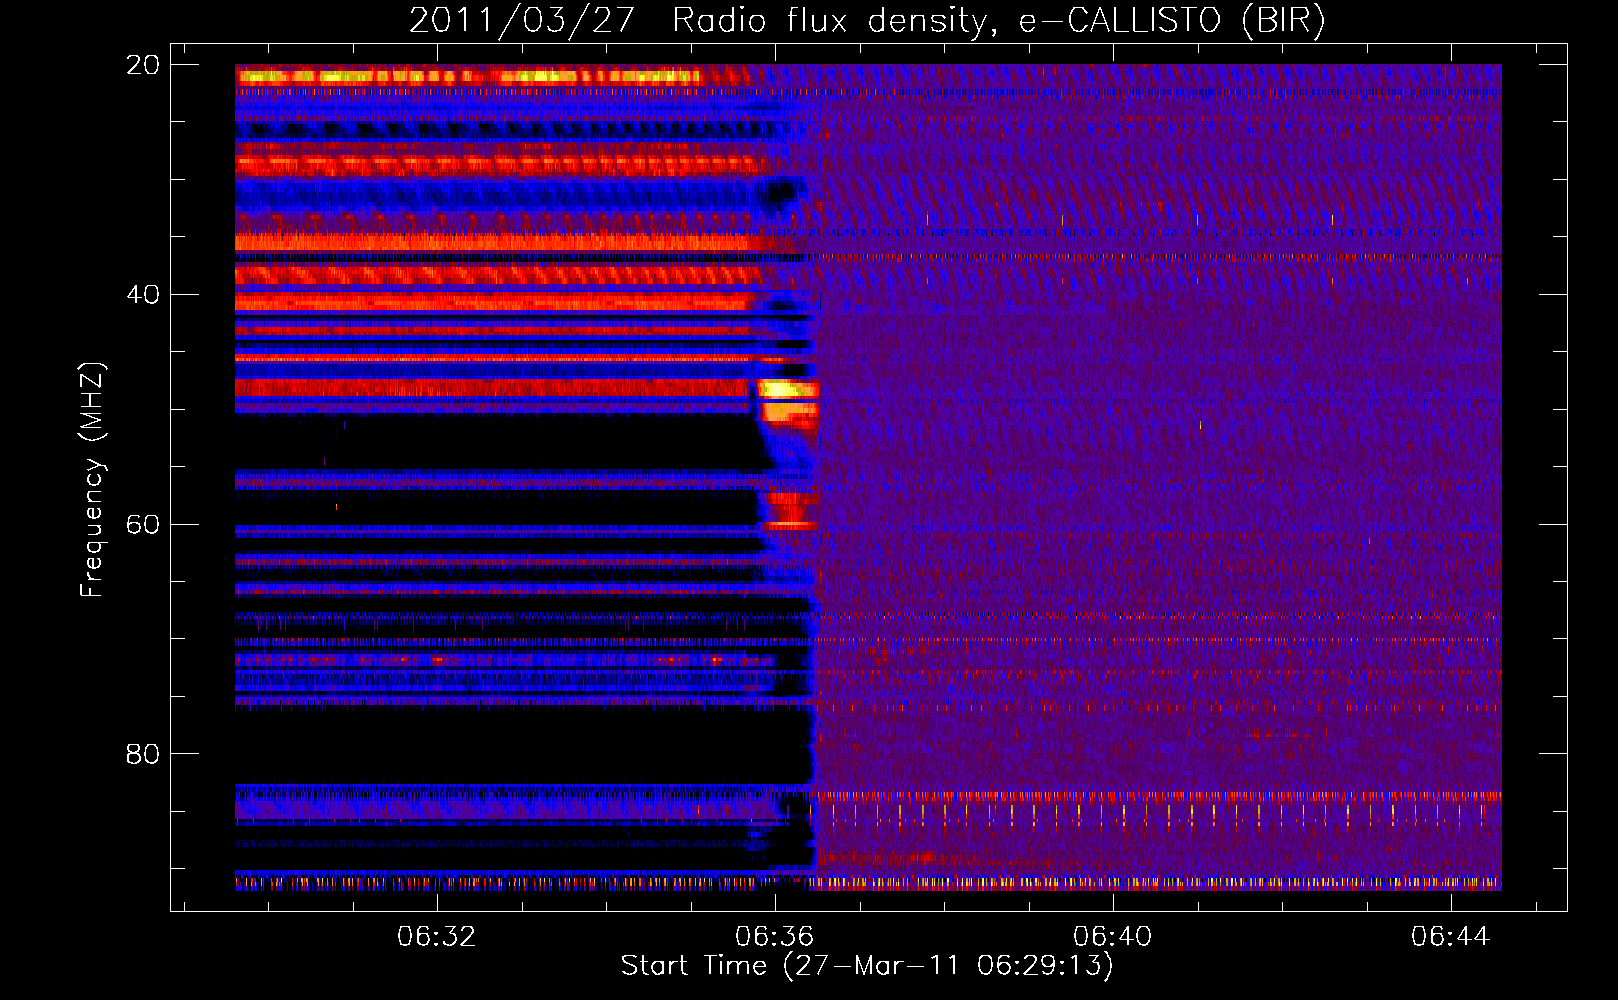Click the red burst patch near 59 MHz
1618x1000 pixels.
792,510
